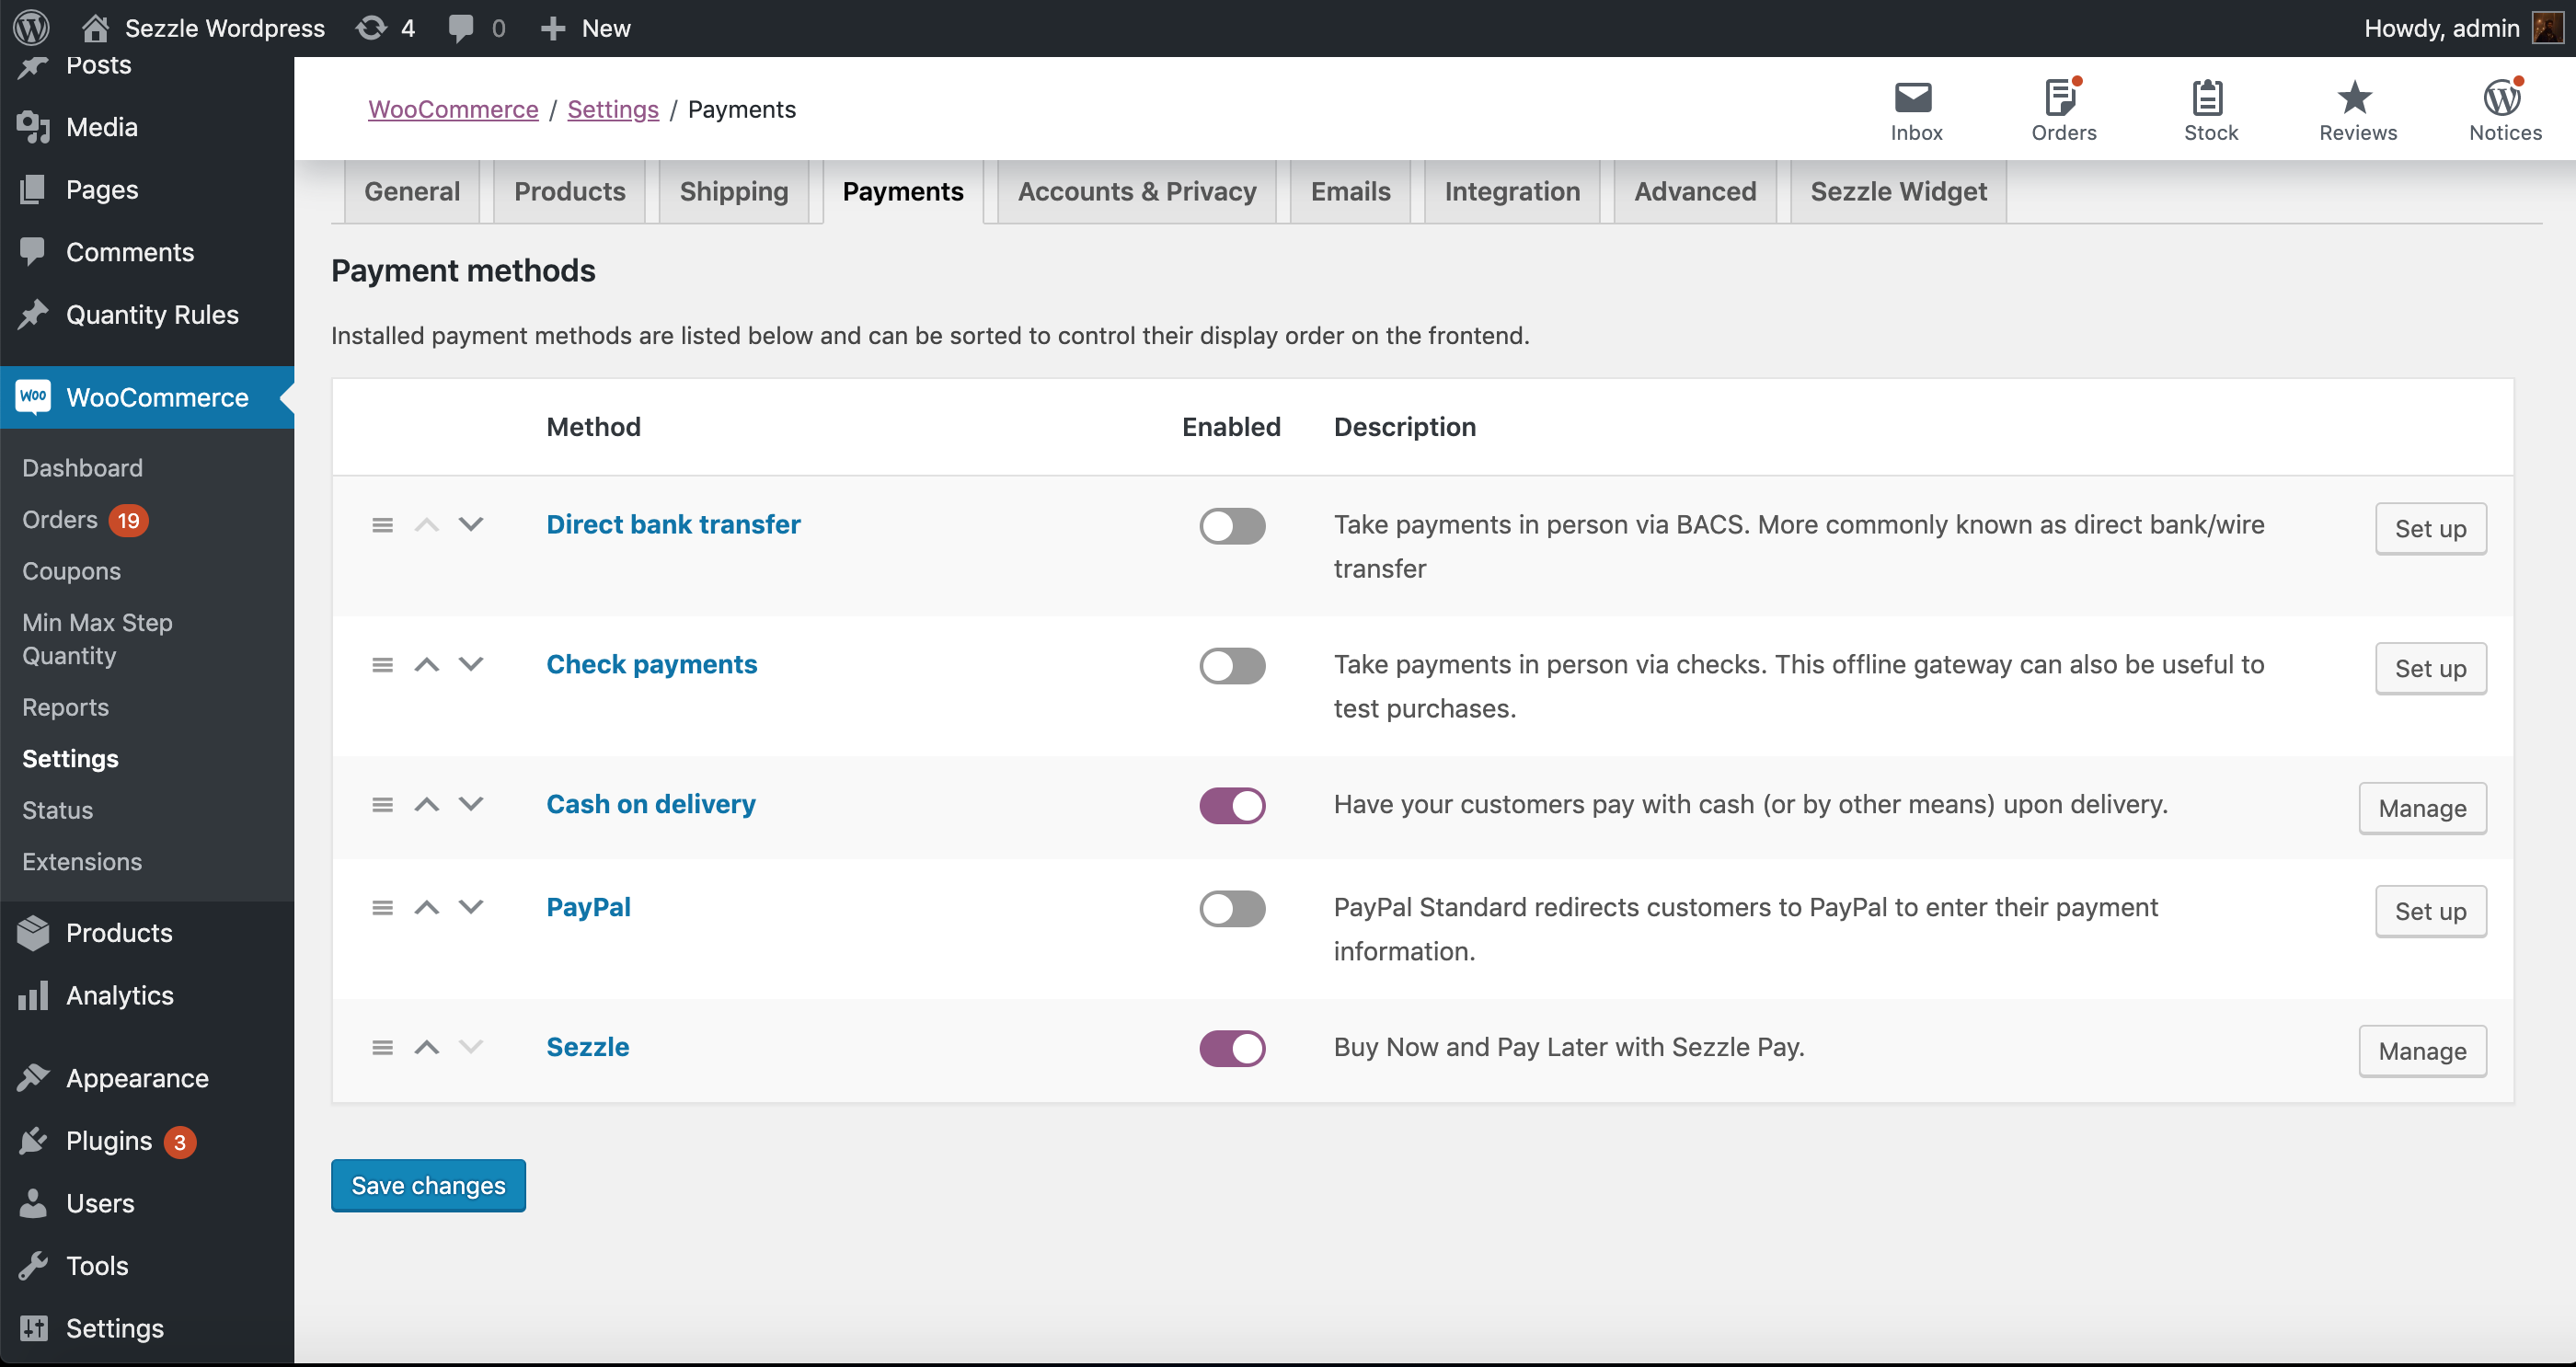Switch to the Sezzle Widget tab
This screenshot has height=1367, width=2576.
coord(1898,192)
